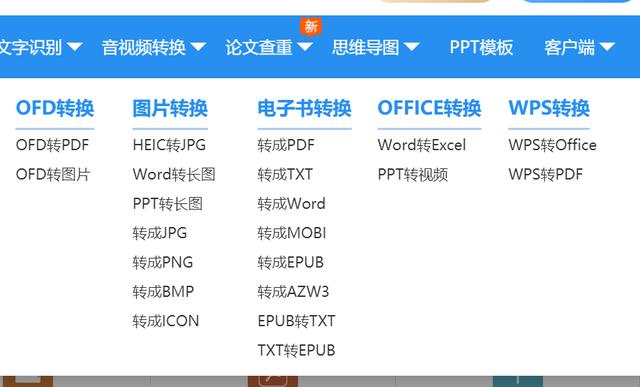Expand the 文字识别 dropdown arrow
The image size is (640, 387).
(75, 47)
